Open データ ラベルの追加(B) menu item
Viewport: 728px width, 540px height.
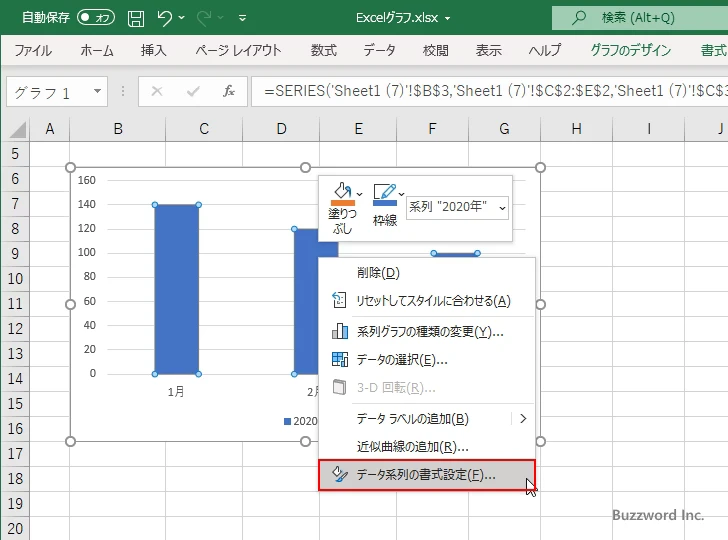427,419
